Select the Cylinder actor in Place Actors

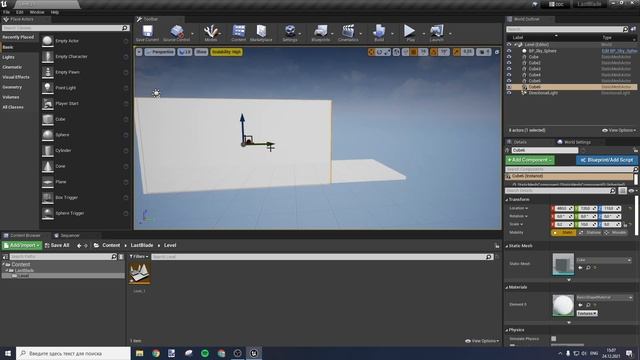(x=85, y=150)
